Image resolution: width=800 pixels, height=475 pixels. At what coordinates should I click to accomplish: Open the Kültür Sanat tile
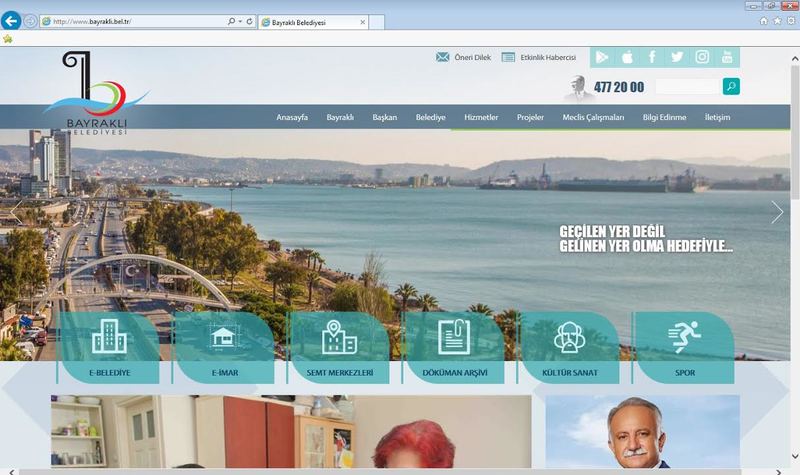coord(569,347)
